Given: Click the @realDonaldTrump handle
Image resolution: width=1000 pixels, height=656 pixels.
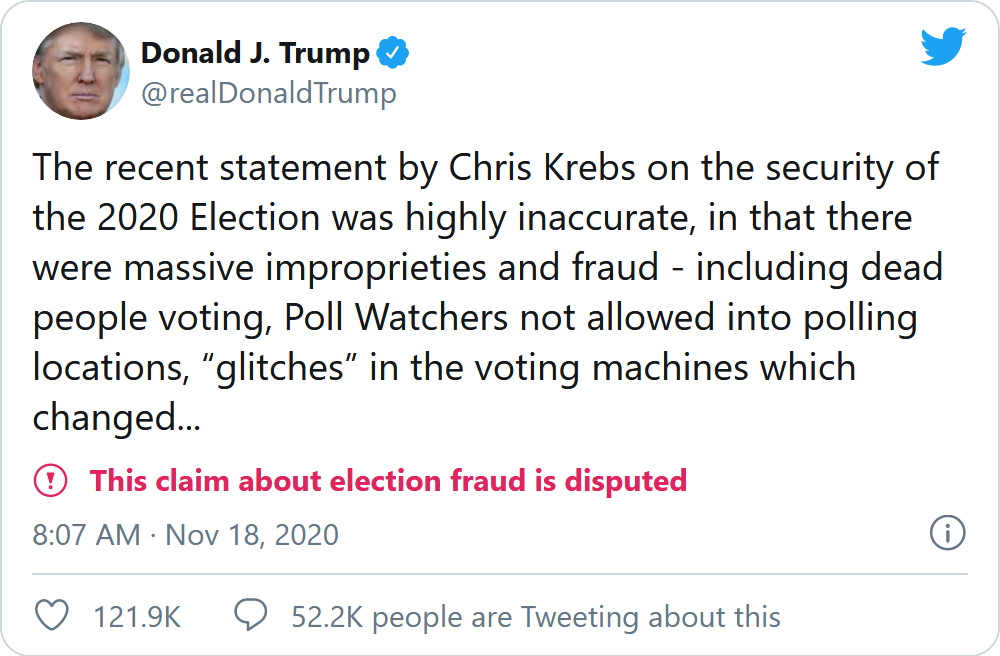Looking at the screenshot, I should pyautogui.click(x=268, y=94).
